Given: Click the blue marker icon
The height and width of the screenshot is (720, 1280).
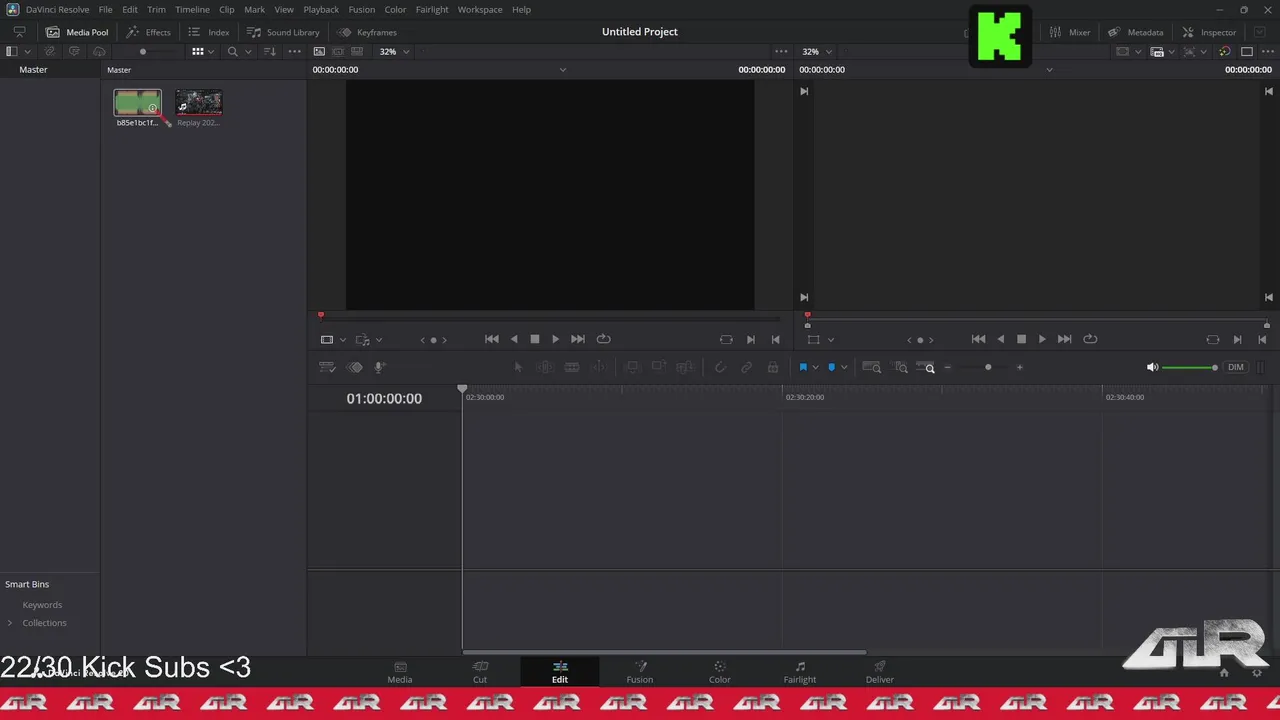Looking at the screenshot, I should [831, 368].
